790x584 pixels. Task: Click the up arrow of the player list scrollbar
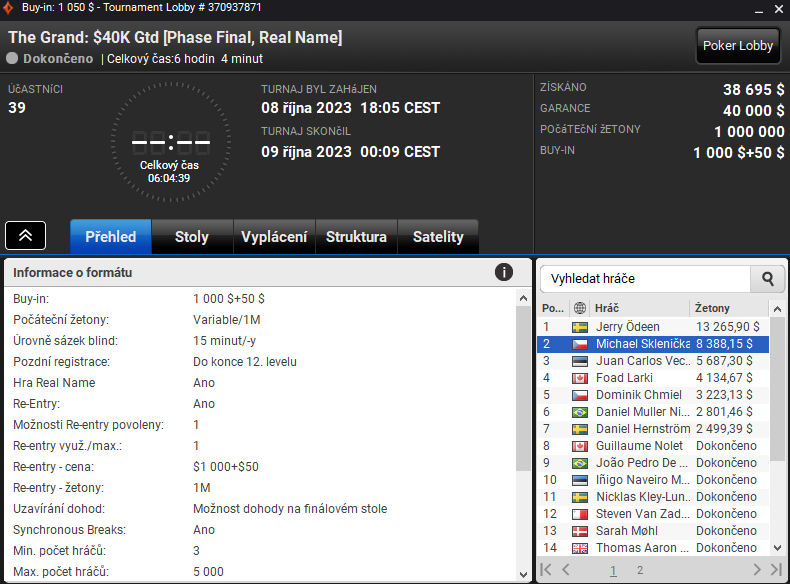(777, 309)
